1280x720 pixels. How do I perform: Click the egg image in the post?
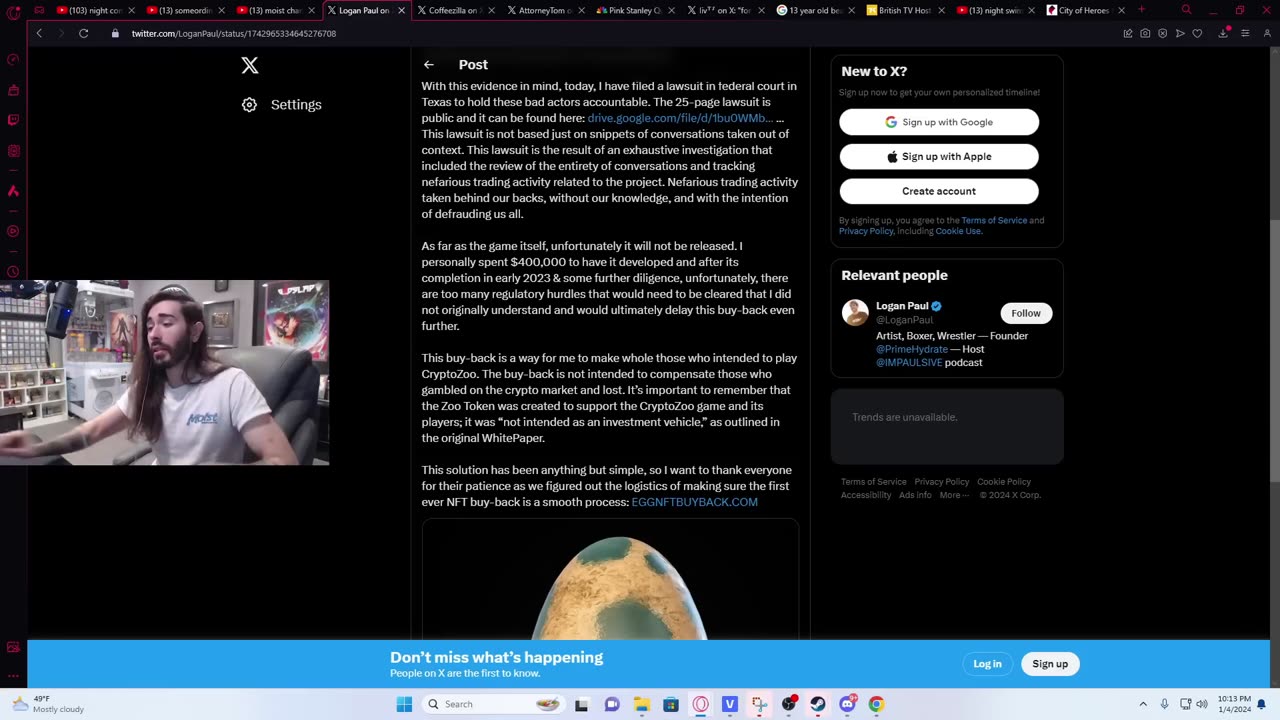[610, 580]
